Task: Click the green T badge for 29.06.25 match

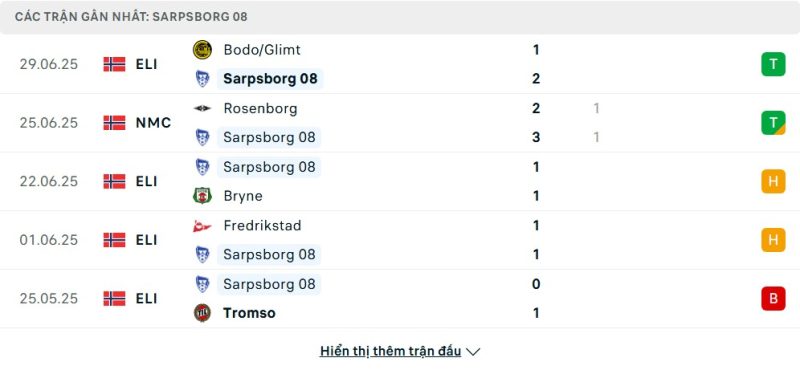Action: point(773,64)
